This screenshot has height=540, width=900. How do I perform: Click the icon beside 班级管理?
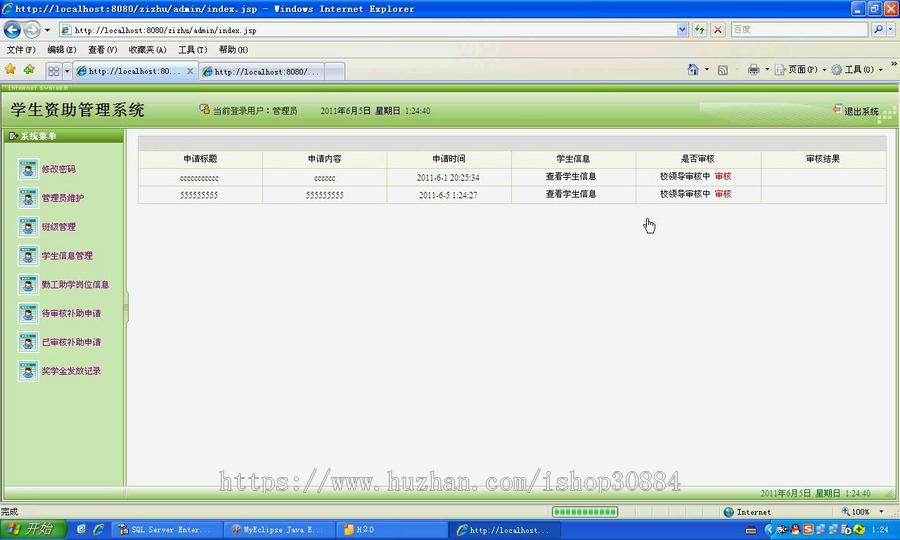coord(28,227)
